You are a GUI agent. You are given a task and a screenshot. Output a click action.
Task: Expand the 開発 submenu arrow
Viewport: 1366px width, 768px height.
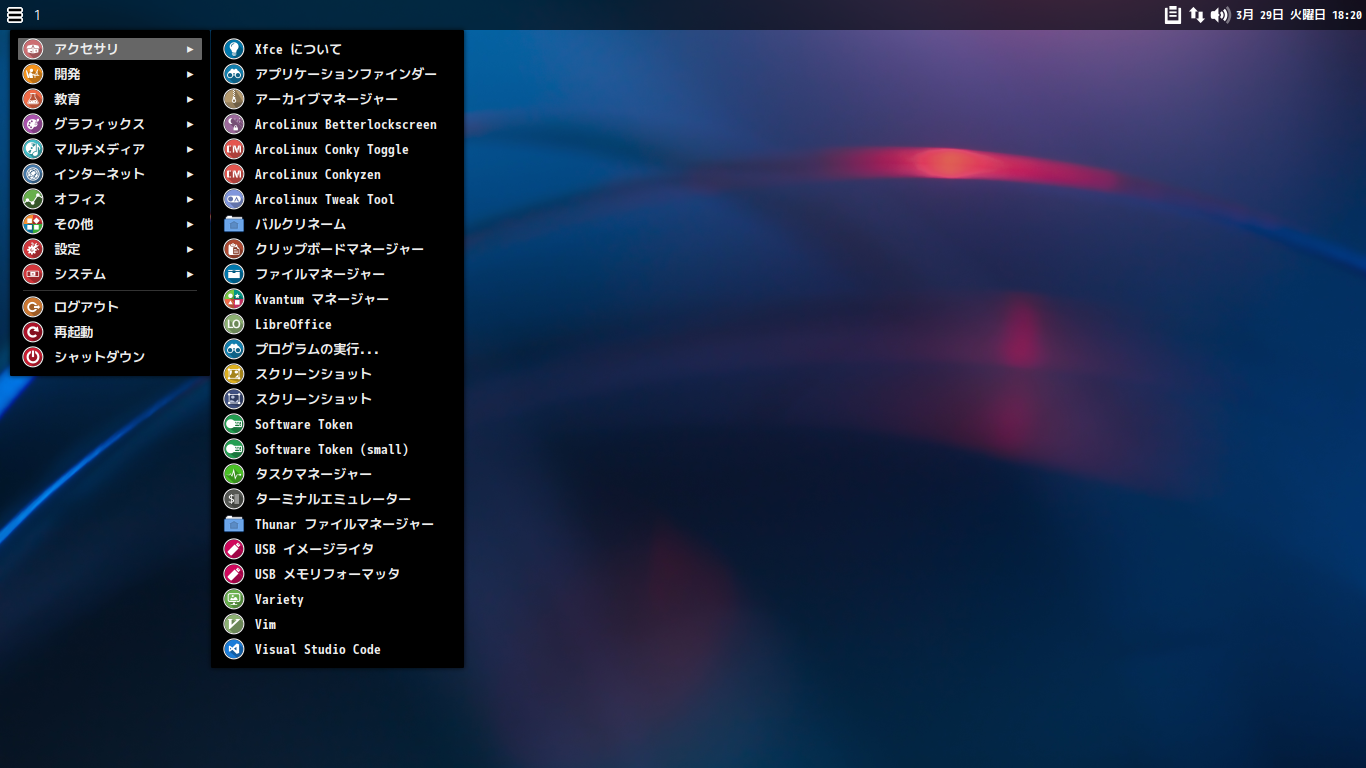pos(190,74)
